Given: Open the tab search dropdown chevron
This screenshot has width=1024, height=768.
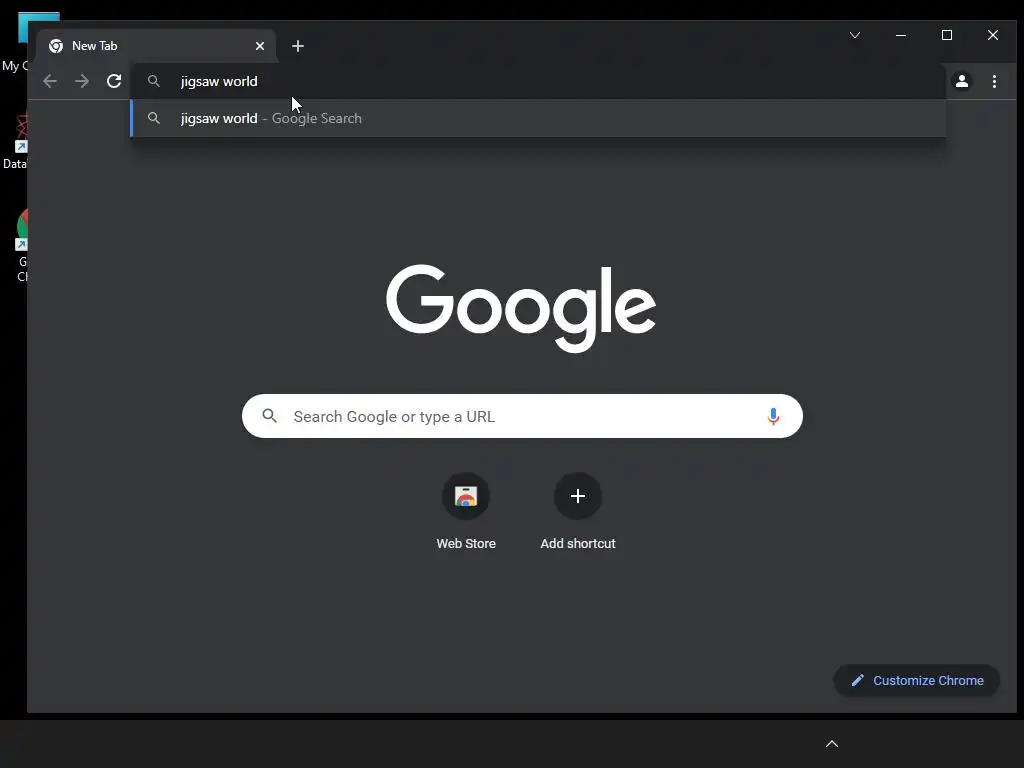Looking at the screenshot, I should 855,35.
